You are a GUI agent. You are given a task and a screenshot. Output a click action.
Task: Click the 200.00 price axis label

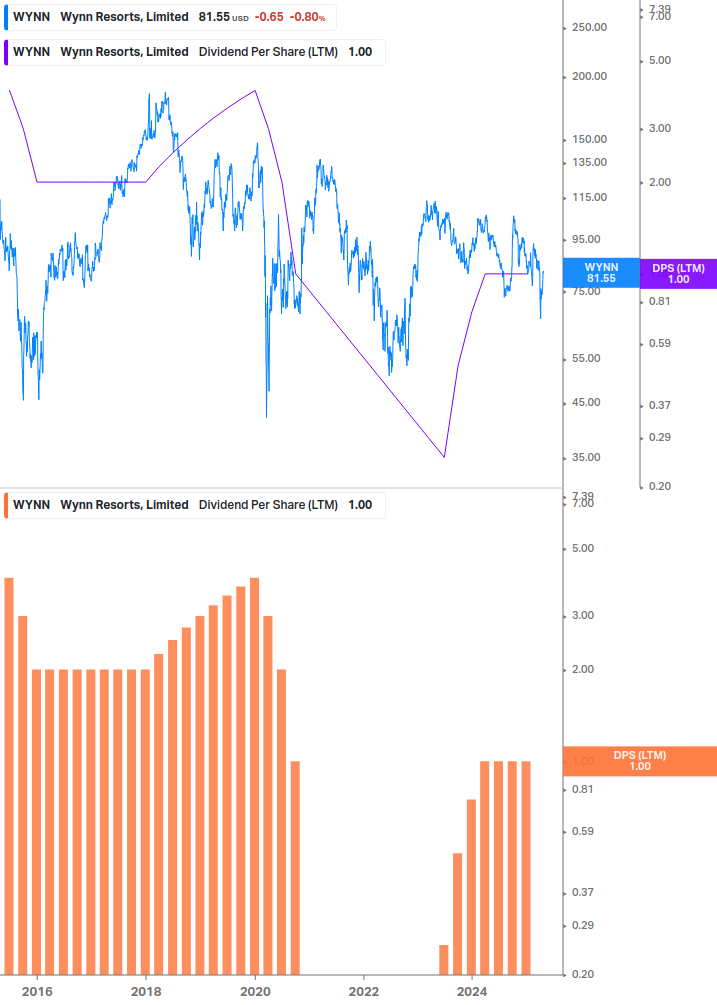(x=589, y=76)
